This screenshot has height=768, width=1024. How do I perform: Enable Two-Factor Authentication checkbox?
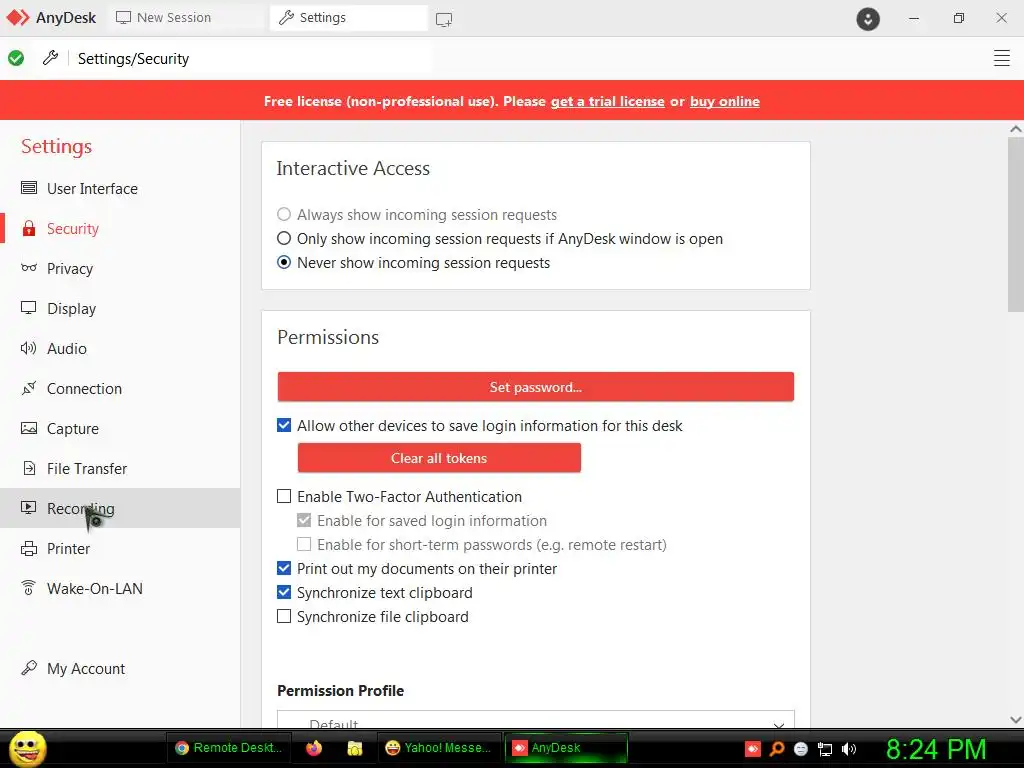(284, 496)
